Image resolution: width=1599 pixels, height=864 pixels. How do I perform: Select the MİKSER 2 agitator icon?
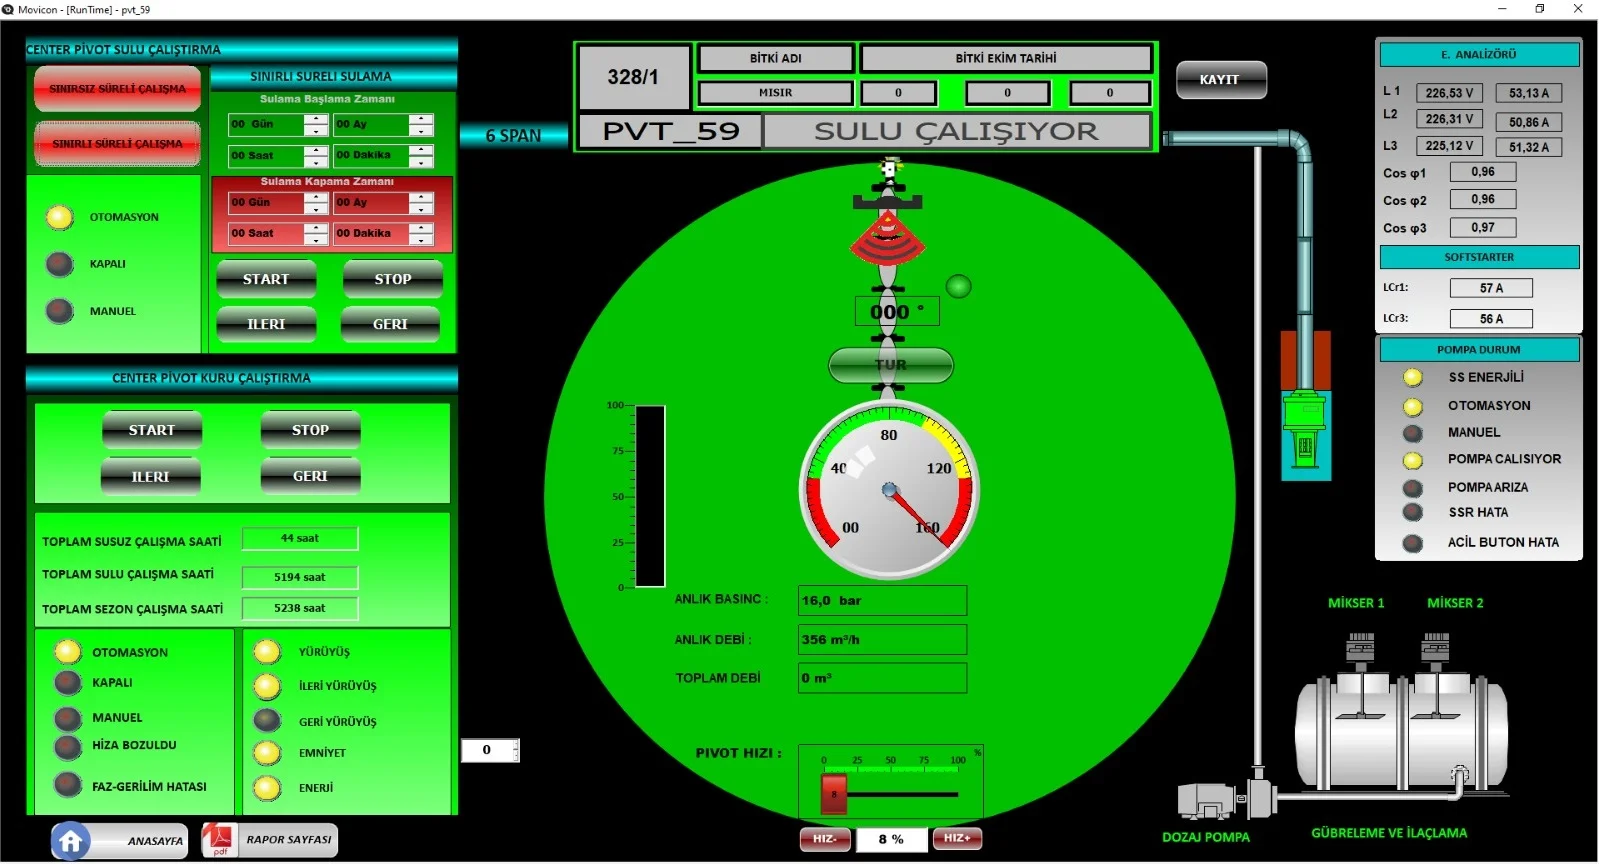pos(1436,650)
